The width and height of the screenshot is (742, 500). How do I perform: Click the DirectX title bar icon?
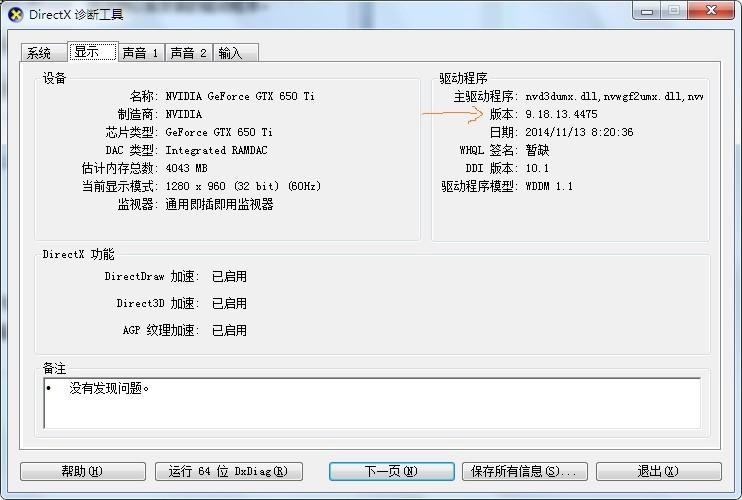[16, 15]
